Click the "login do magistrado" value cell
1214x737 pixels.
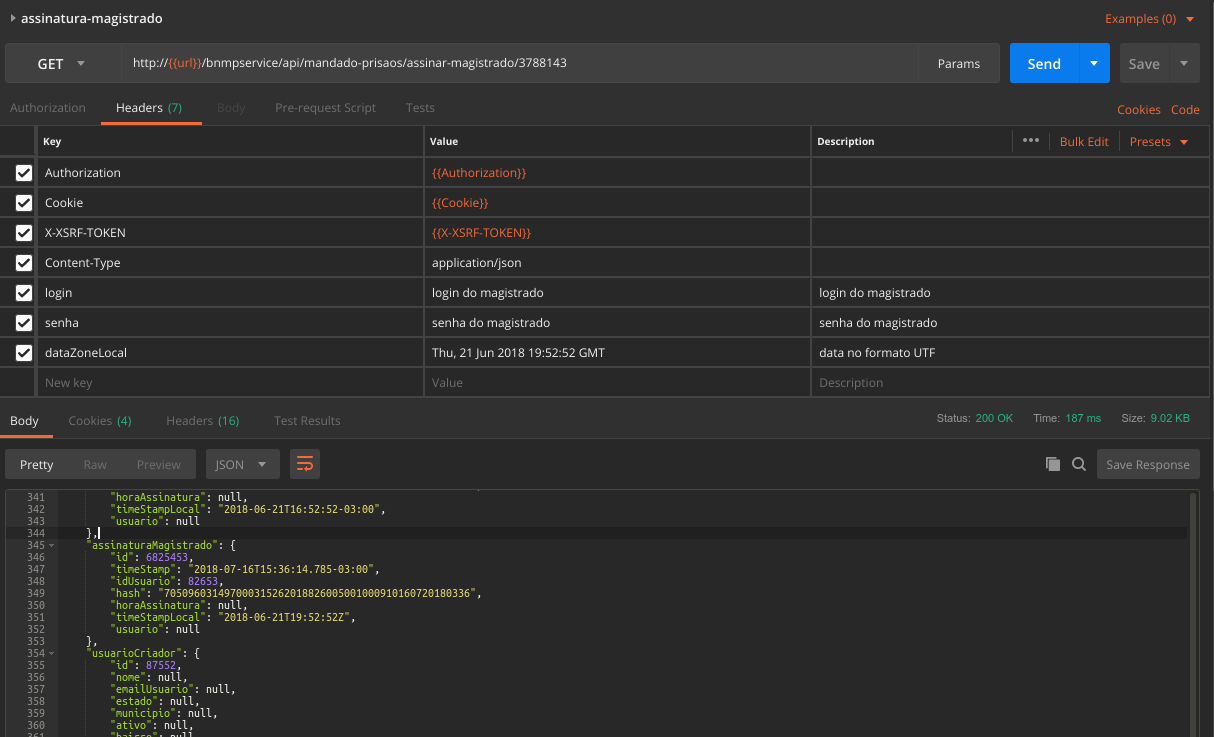point(617,293)
